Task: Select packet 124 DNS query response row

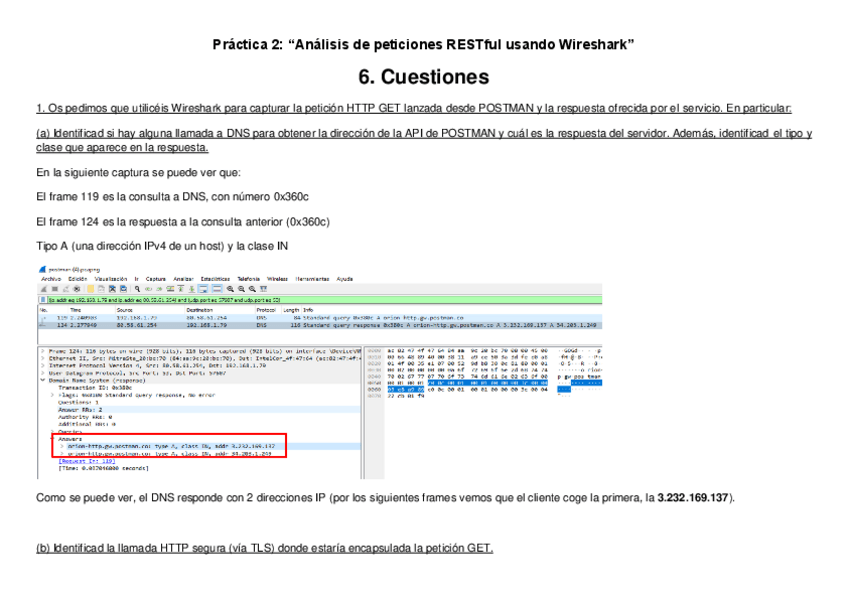Action: (320, 325)
